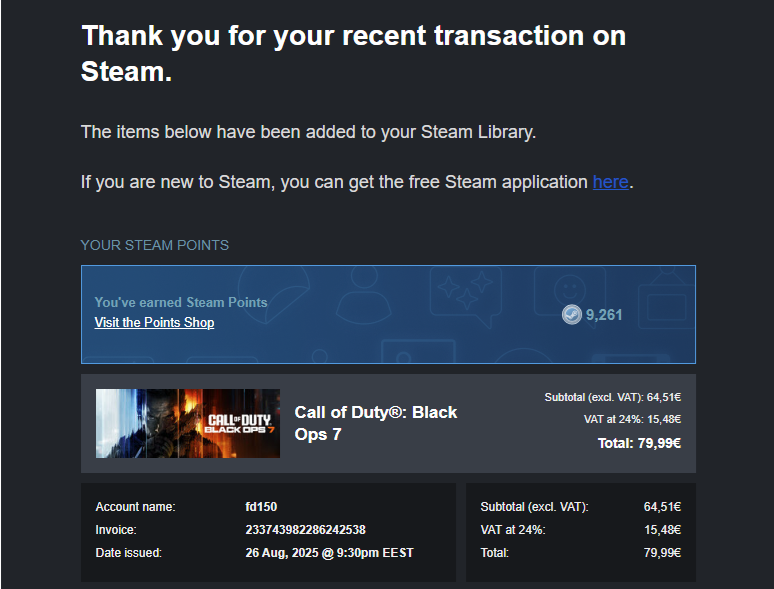The image size is (774, 589).
Task: Click the item Total: 79,99€ text
Action: click(x=639, y=443)
